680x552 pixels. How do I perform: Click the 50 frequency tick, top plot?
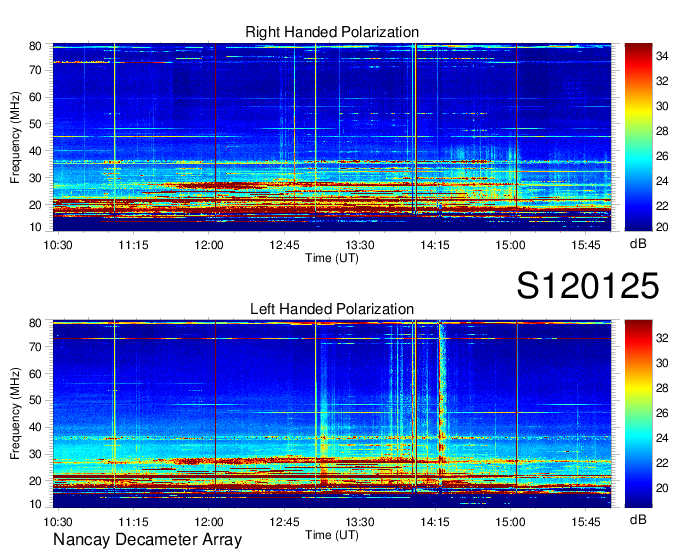35,124
